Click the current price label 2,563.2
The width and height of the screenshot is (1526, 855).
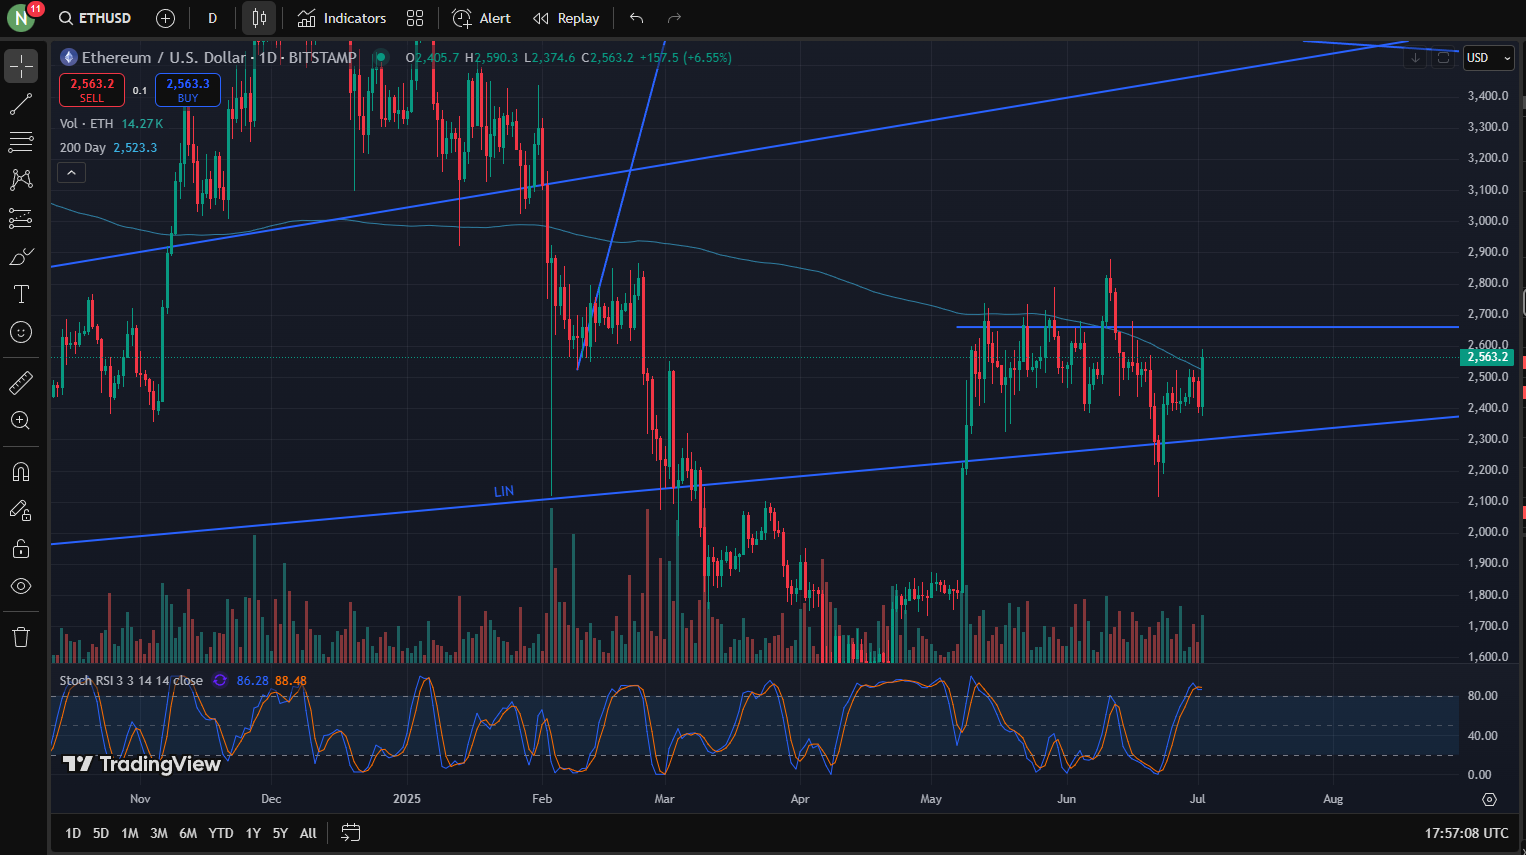click(x=1487, y=357)
